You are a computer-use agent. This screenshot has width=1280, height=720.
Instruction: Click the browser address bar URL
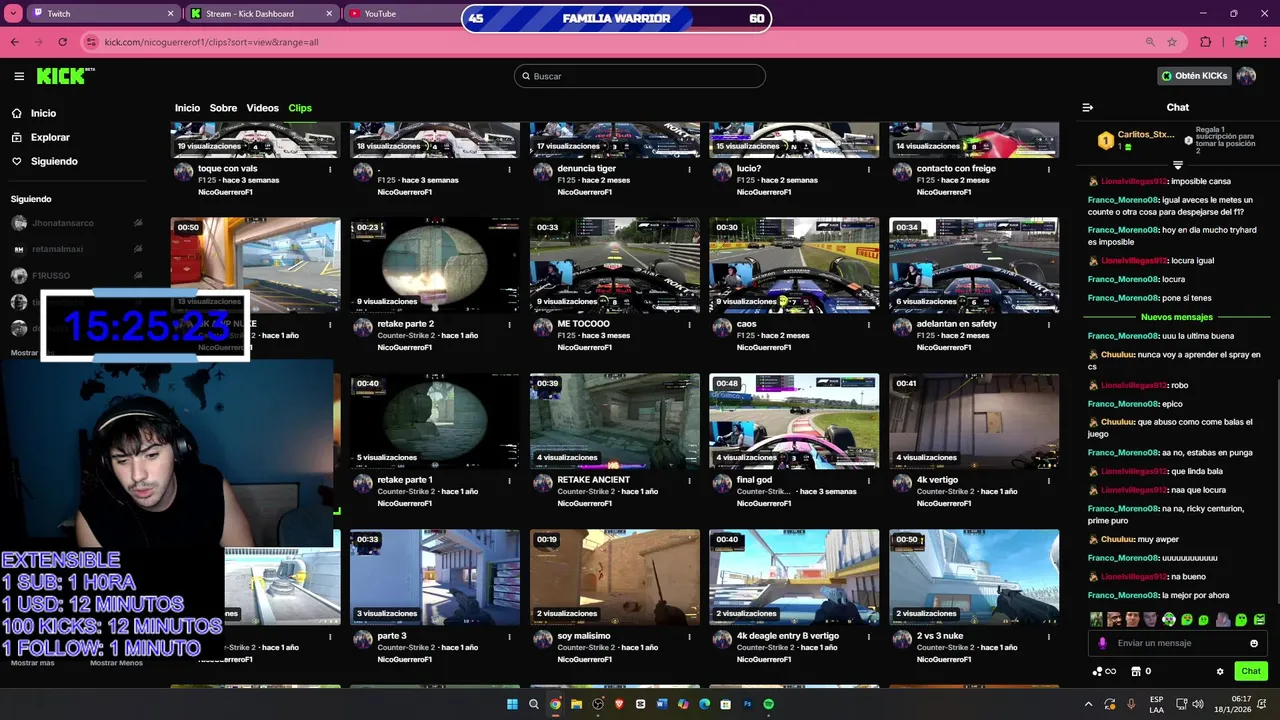tap(211, 42)
